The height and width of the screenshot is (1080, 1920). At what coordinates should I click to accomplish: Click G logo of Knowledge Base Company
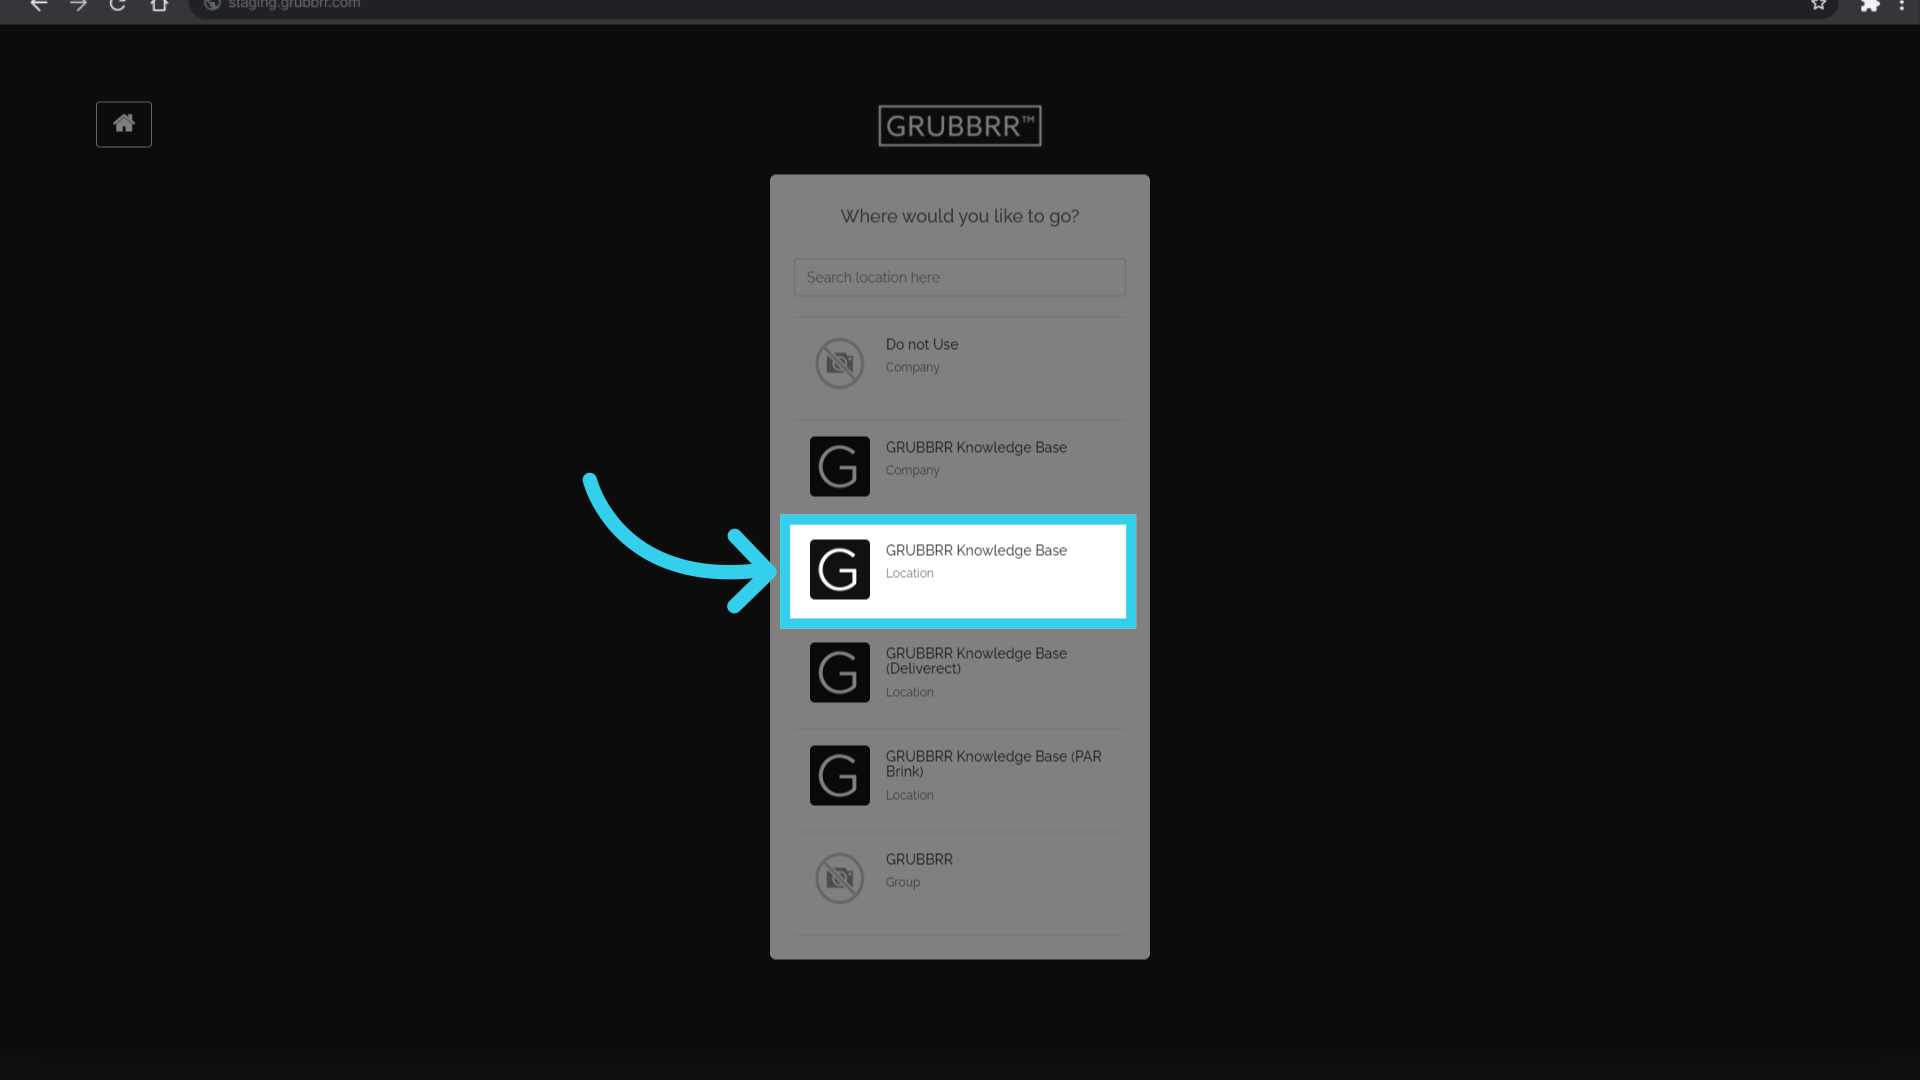[x=840, y=466]
